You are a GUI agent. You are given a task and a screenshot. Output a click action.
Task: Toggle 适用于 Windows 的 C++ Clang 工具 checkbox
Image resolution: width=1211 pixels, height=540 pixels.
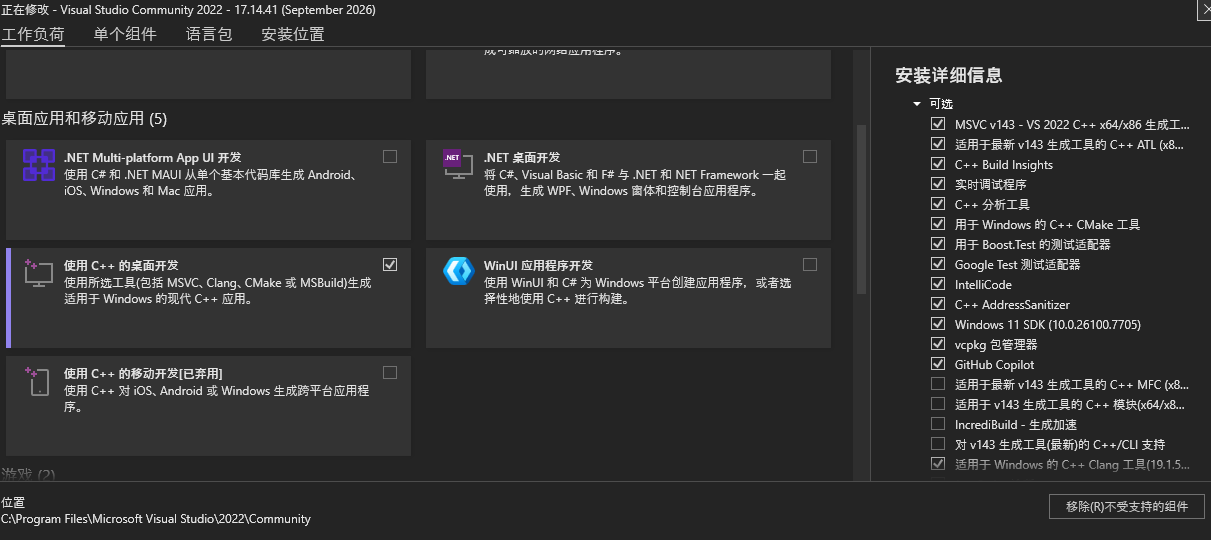coord(938,464)
